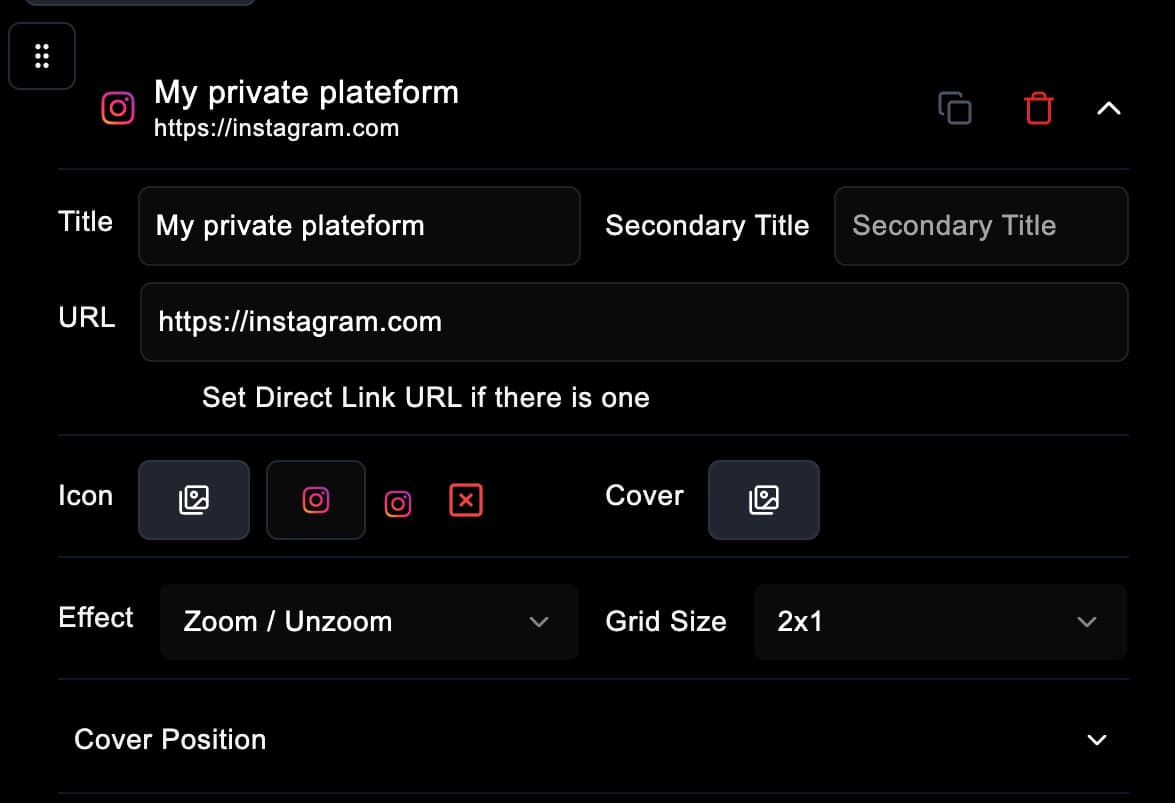Open the Effect dropdown showing Zoom / Unzoom
Viewport: 1175px width, 803px height.
point(368,622)
